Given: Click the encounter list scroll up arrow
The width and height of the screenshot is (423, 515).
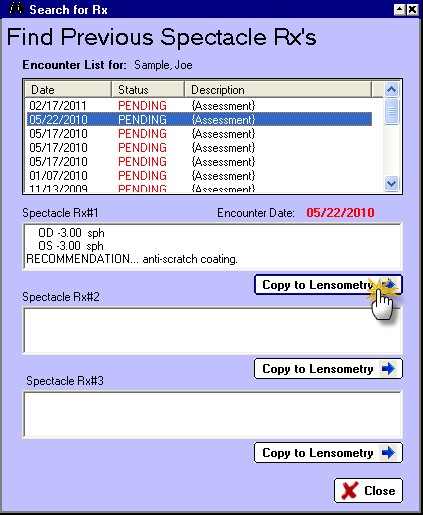Looking at the screenshot, I should tap(391, 89).
